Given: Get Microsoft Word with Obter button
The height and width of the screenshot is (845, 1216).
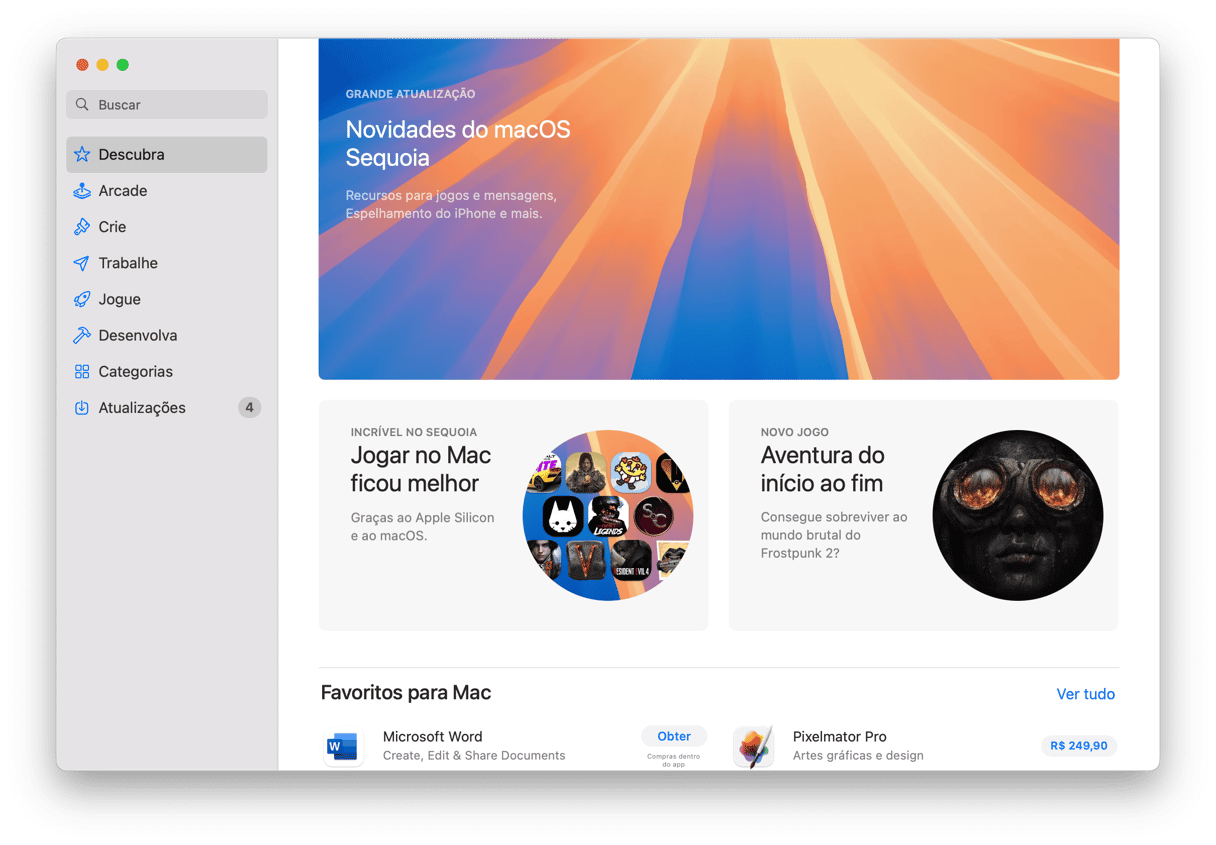Looking at the screenshot, I should tap(674, 736).
